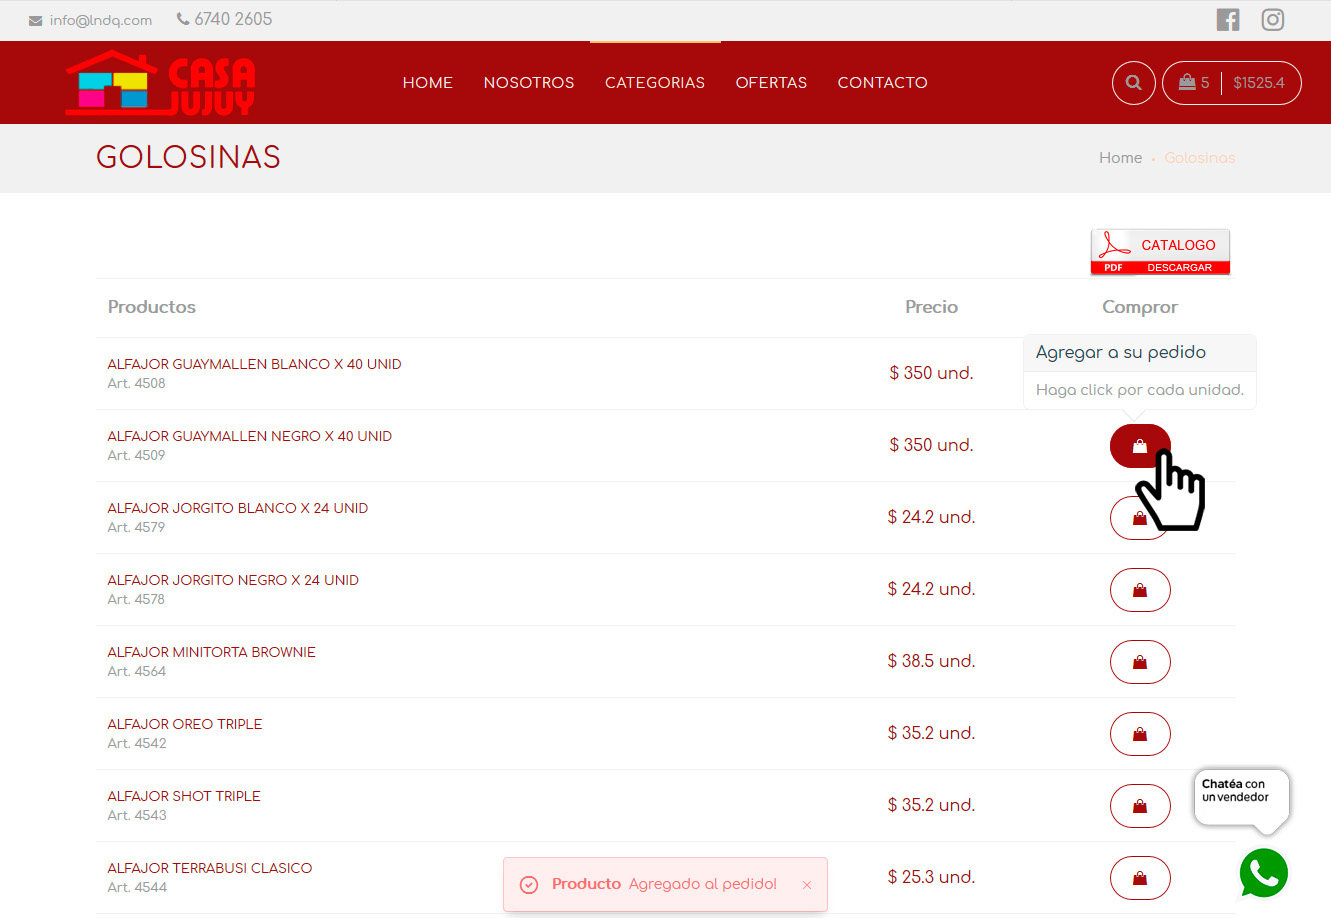
Task: Click 'Agregar a su pedido' tooltip title
Action: point(1121,352)
